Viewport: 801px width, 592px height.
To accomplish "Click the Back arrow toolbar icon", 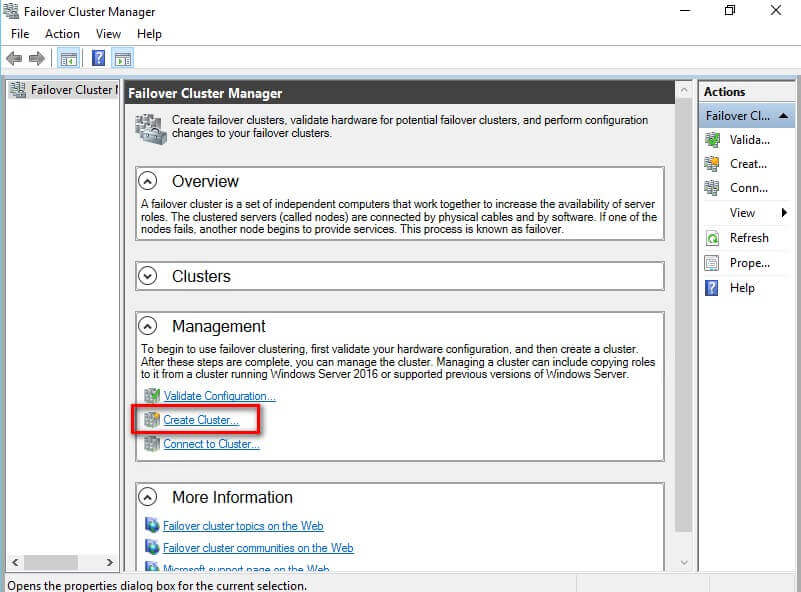I will tap(14, 59).
